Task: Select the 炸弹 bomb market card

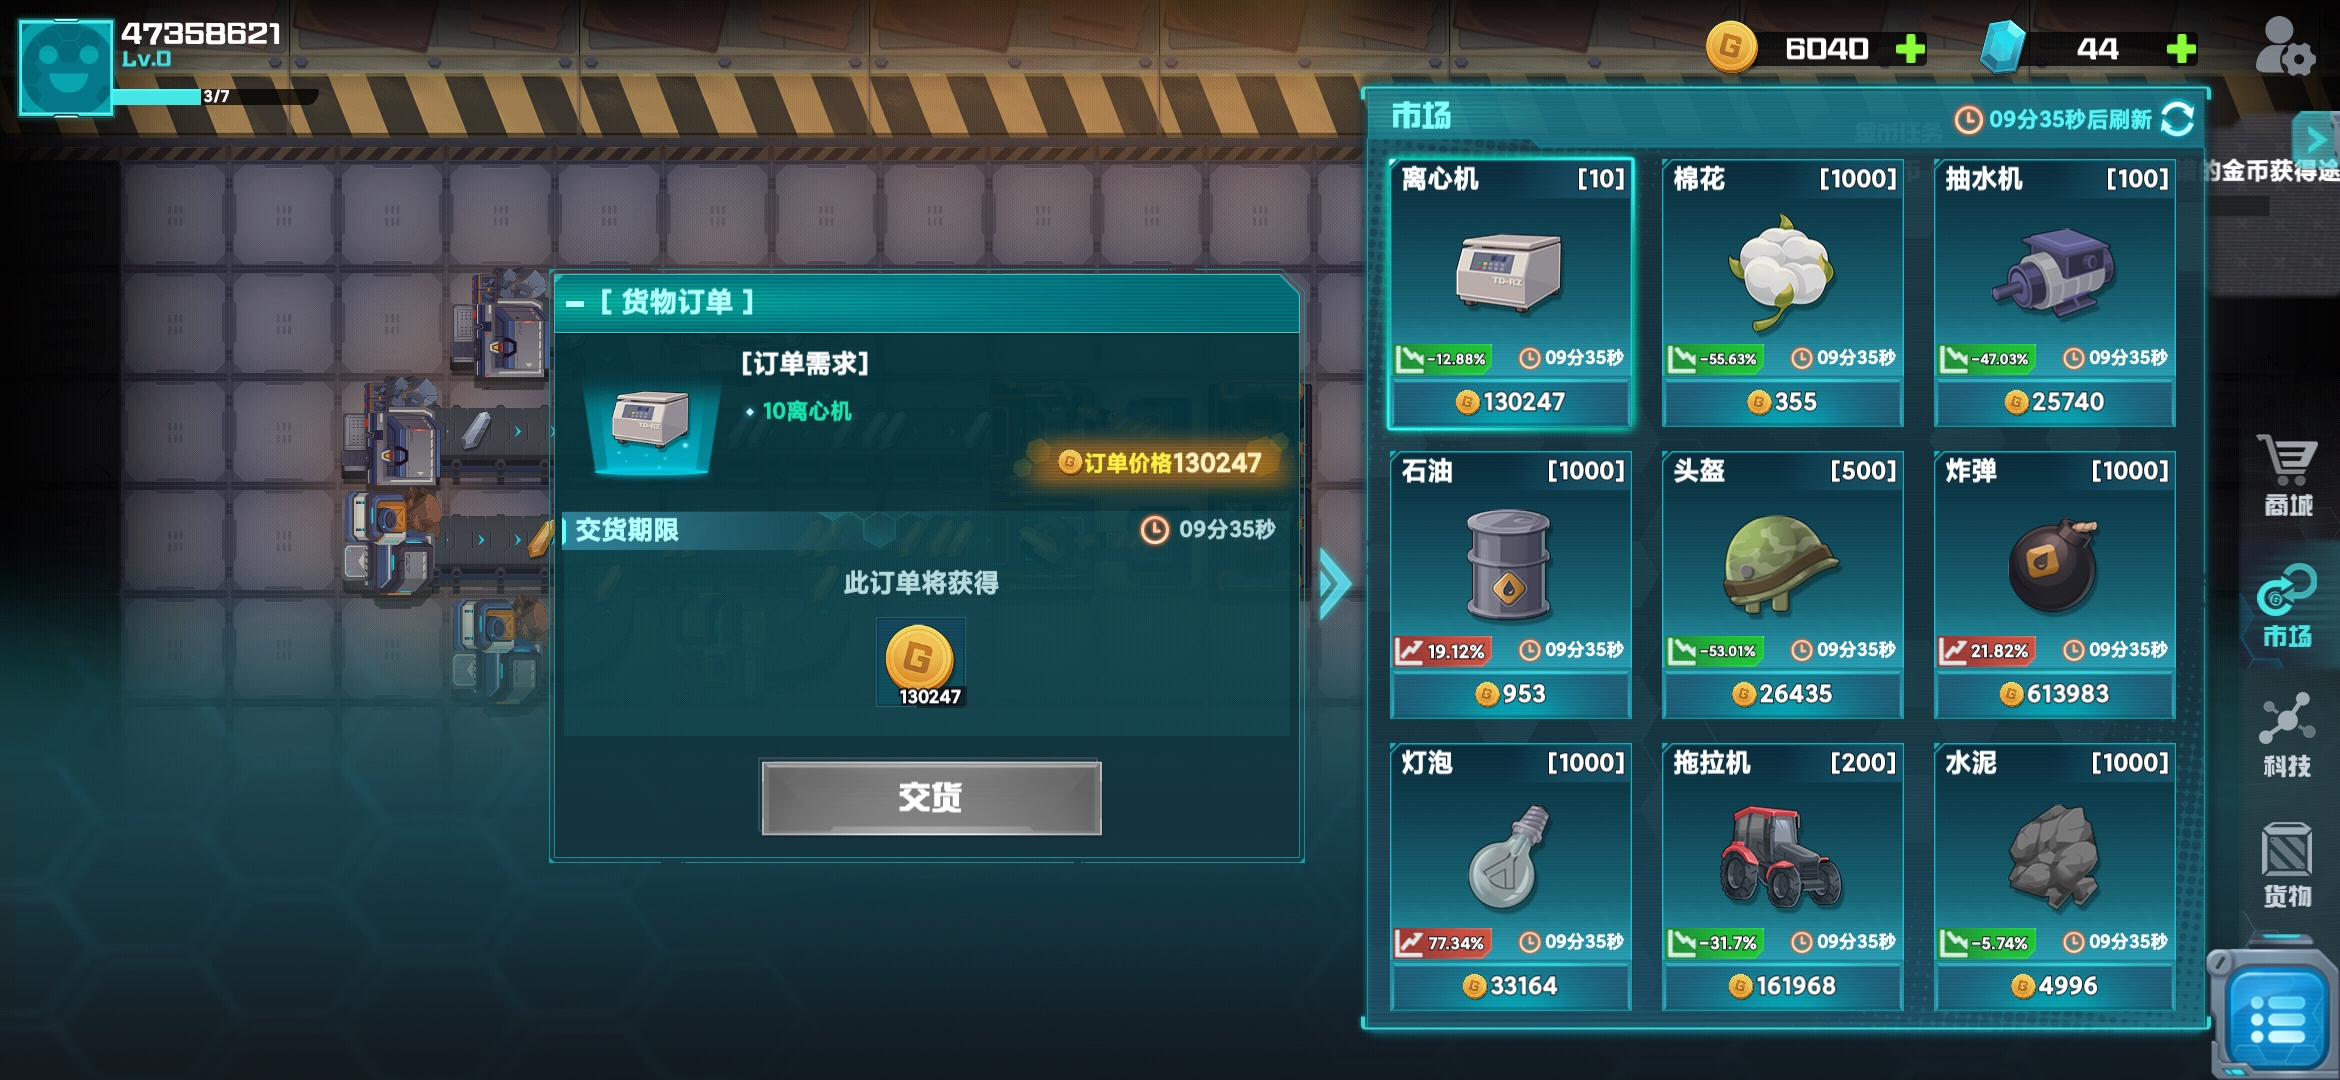Action: (2055, 585)
